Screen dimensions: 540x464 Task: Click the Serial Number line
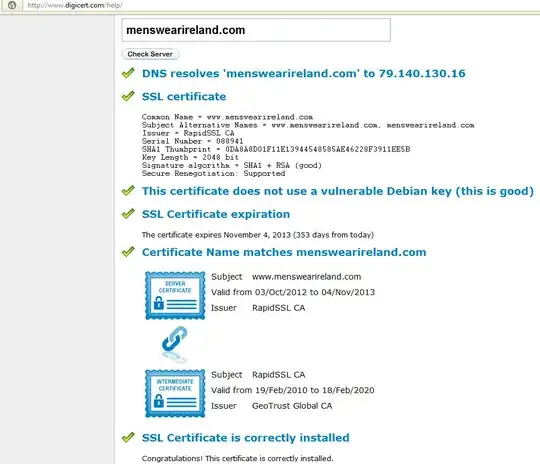click(x=193, y=141)
